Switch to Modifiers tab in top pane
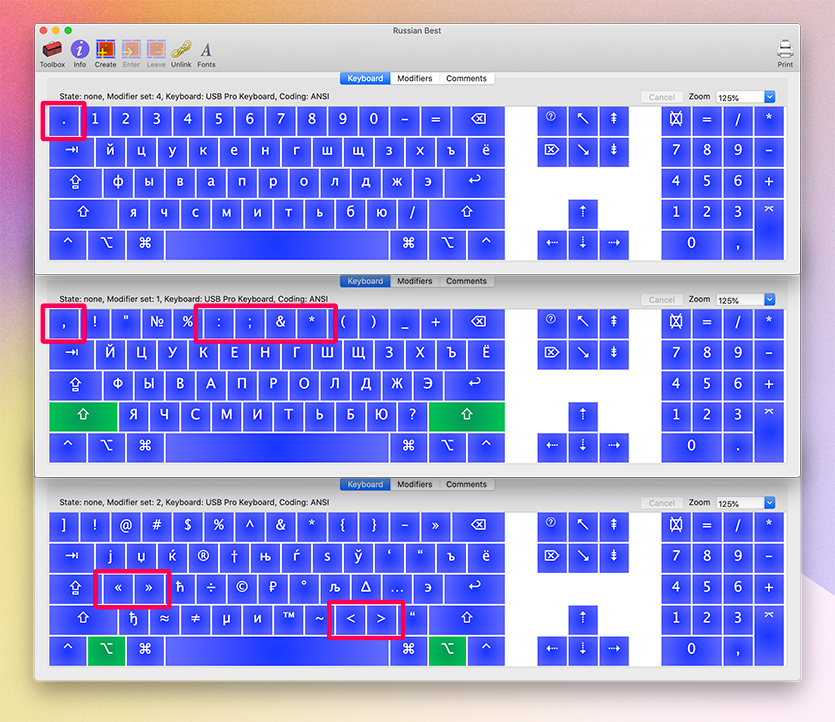Image resolution: width=835 pixels, height=722 pixels. [415, 78]
